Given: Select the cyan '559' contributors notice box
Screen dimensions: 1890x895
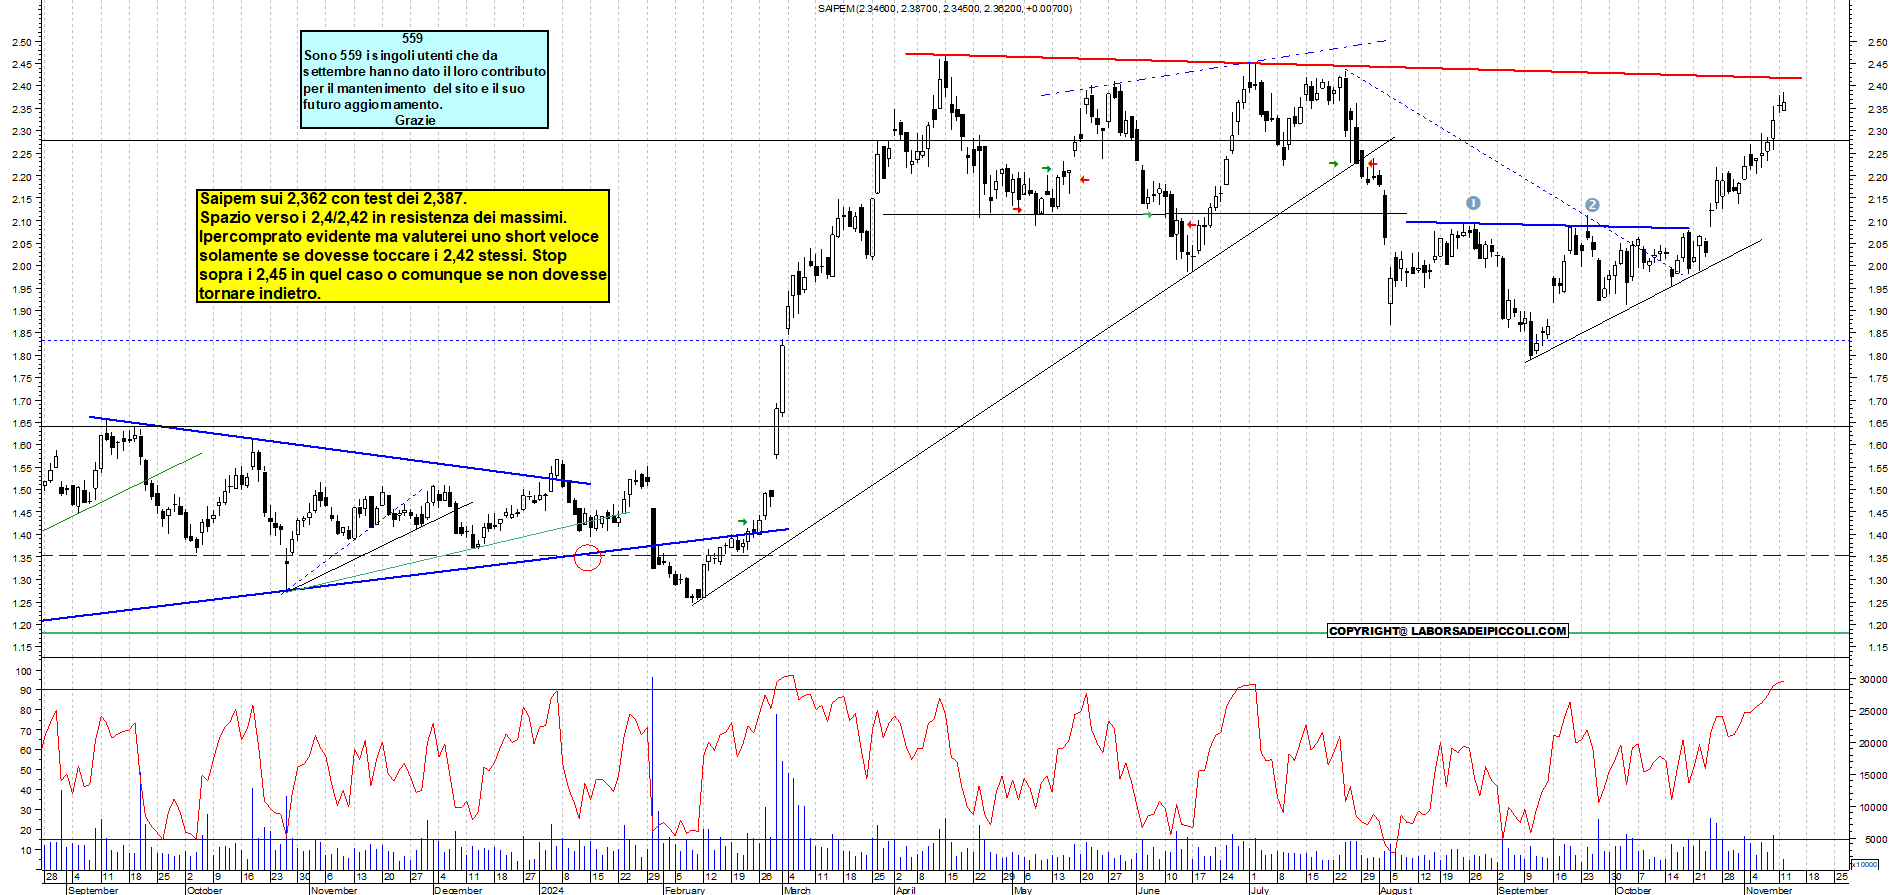Looking at the screenshot, I should pyautogui.click(x=425, y=79).
